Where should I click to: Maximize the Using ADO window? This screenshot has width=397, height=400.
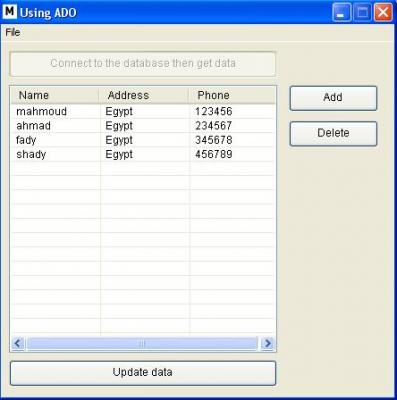point(362,12)
